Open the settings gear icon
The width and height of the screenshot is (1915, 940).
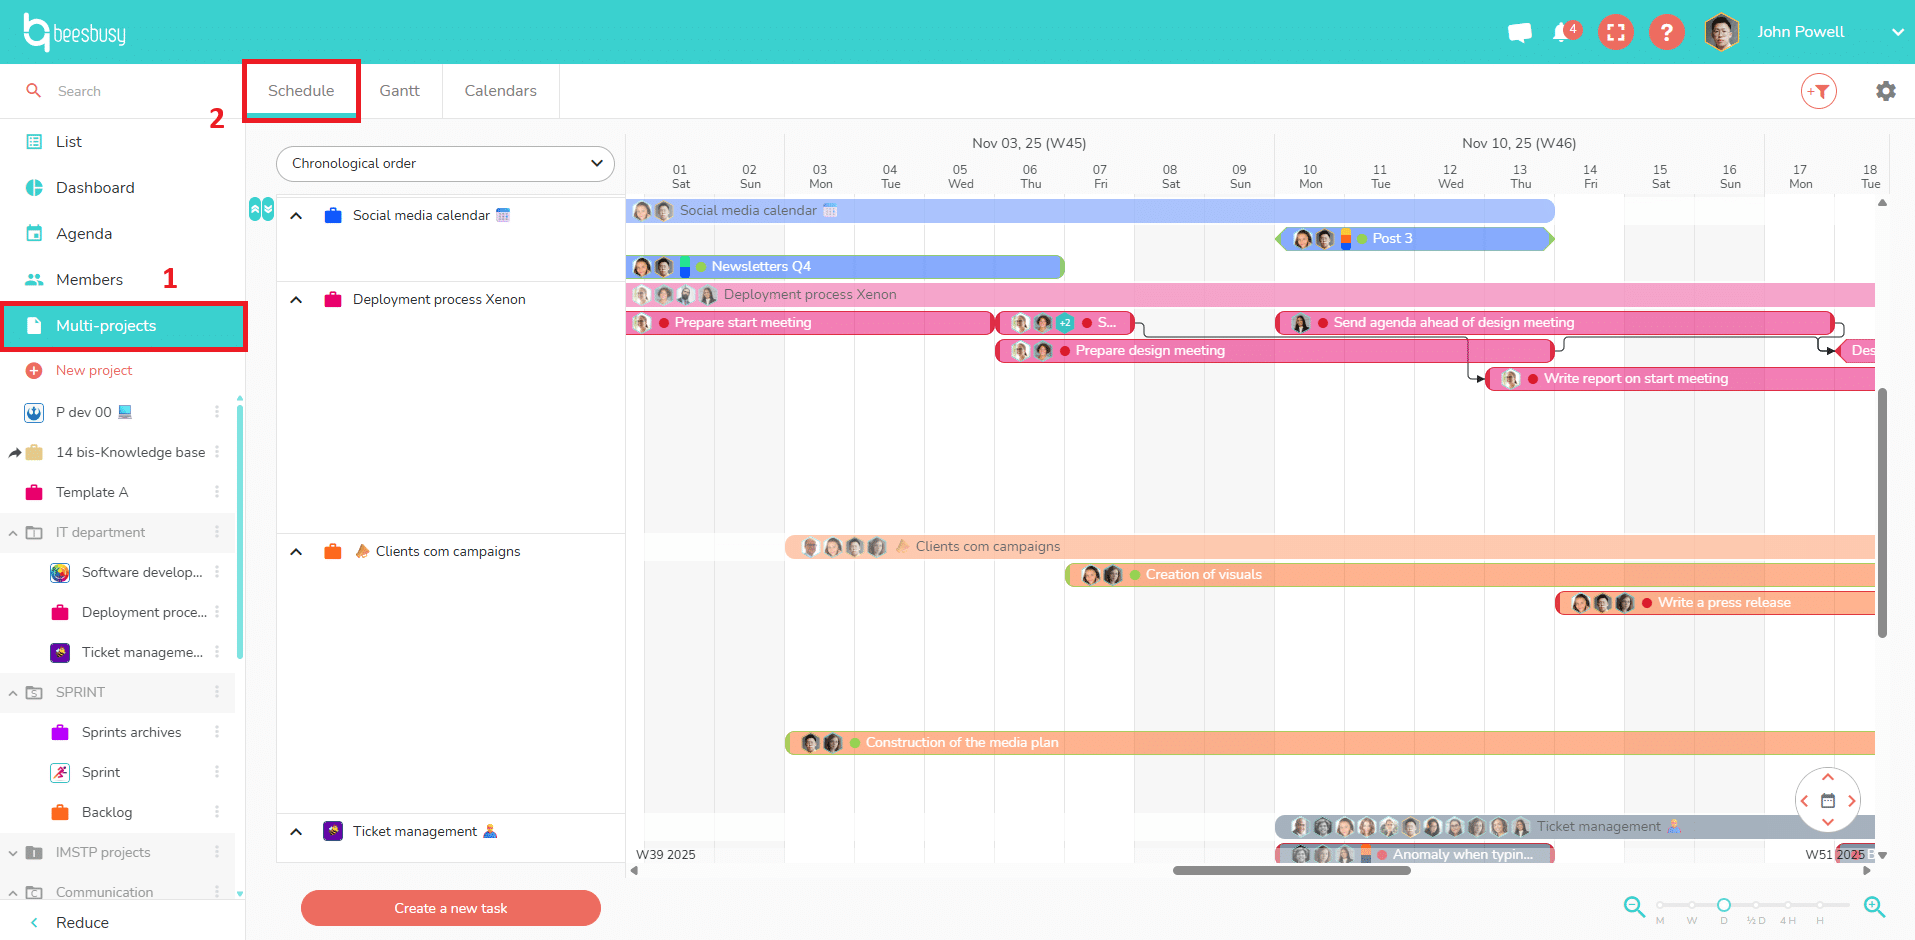[x=1885, y=90]
